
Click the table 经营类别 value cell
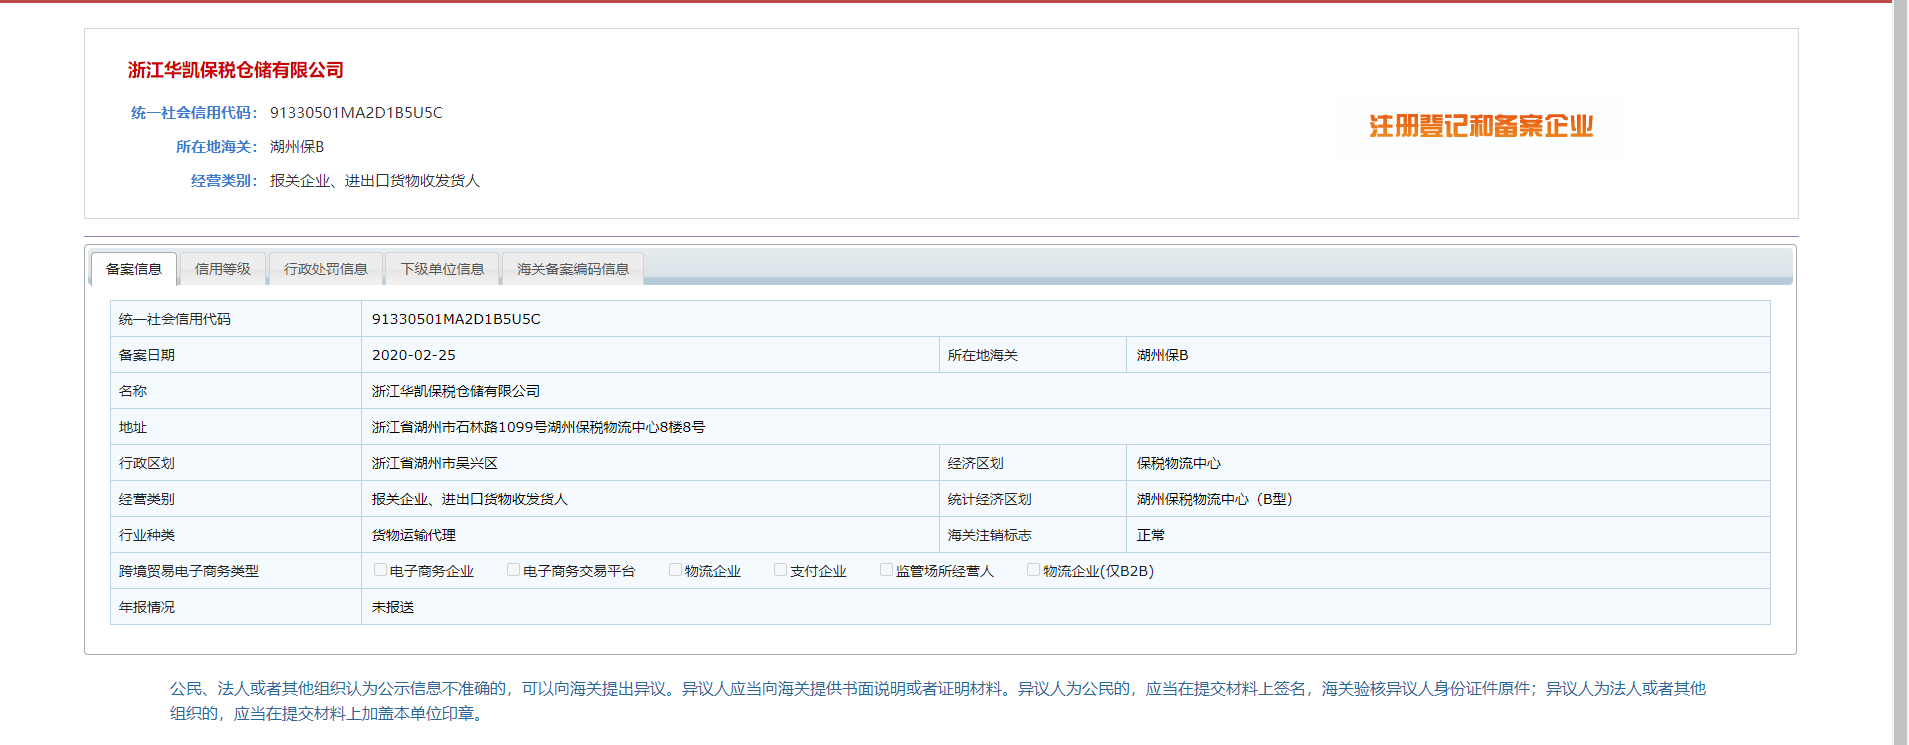[x=650, y=499]
